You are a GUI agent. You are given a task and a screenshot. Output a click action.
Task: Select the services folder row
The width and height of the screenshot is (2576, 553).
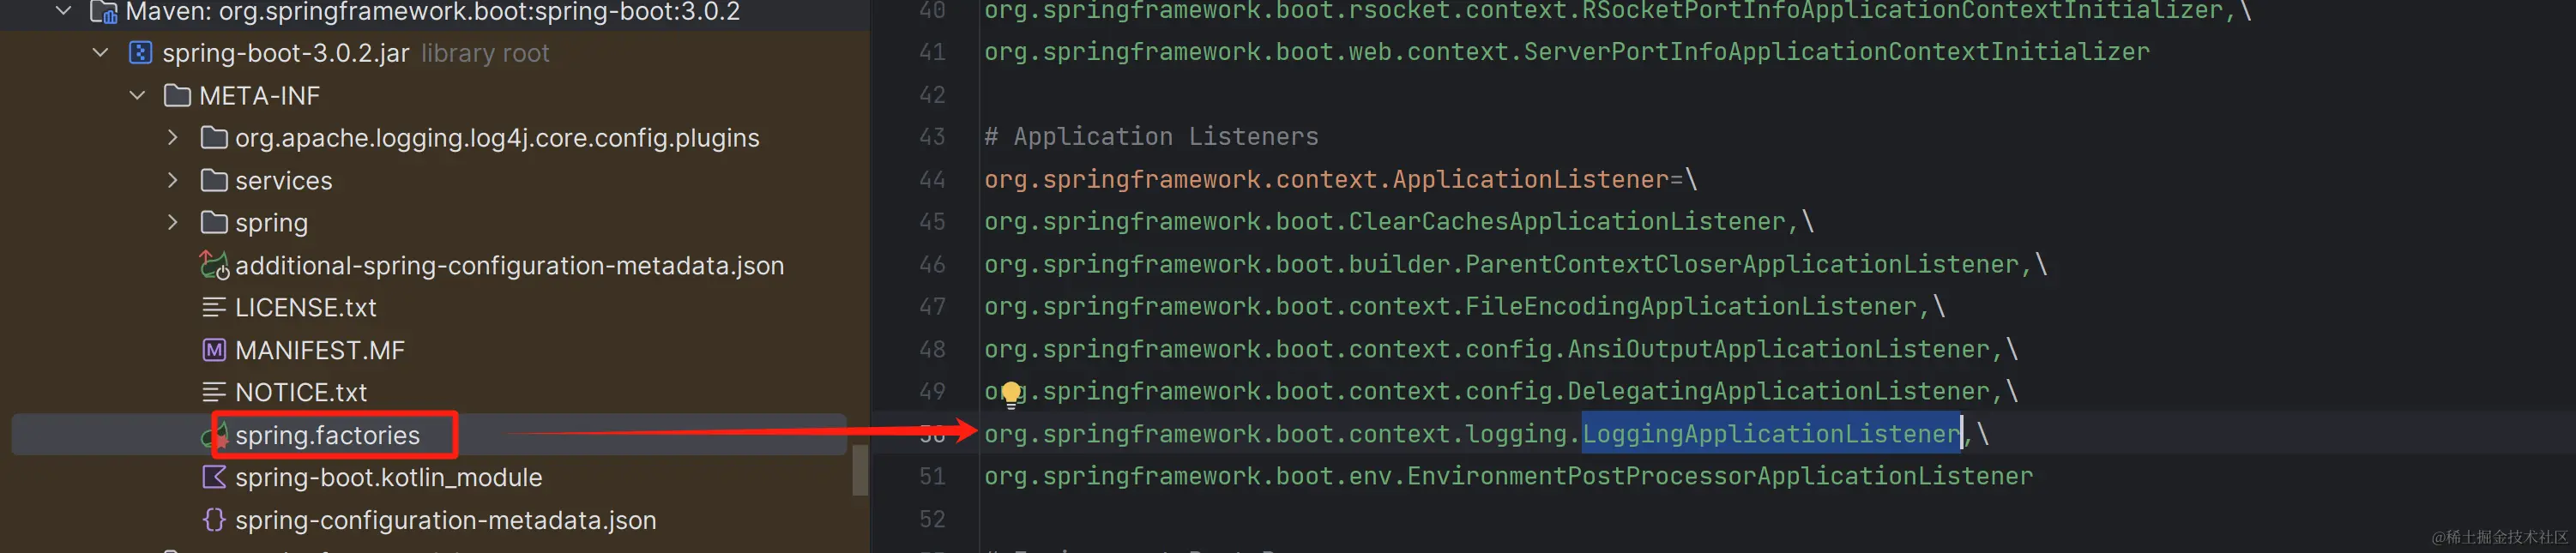click(284, 180)
